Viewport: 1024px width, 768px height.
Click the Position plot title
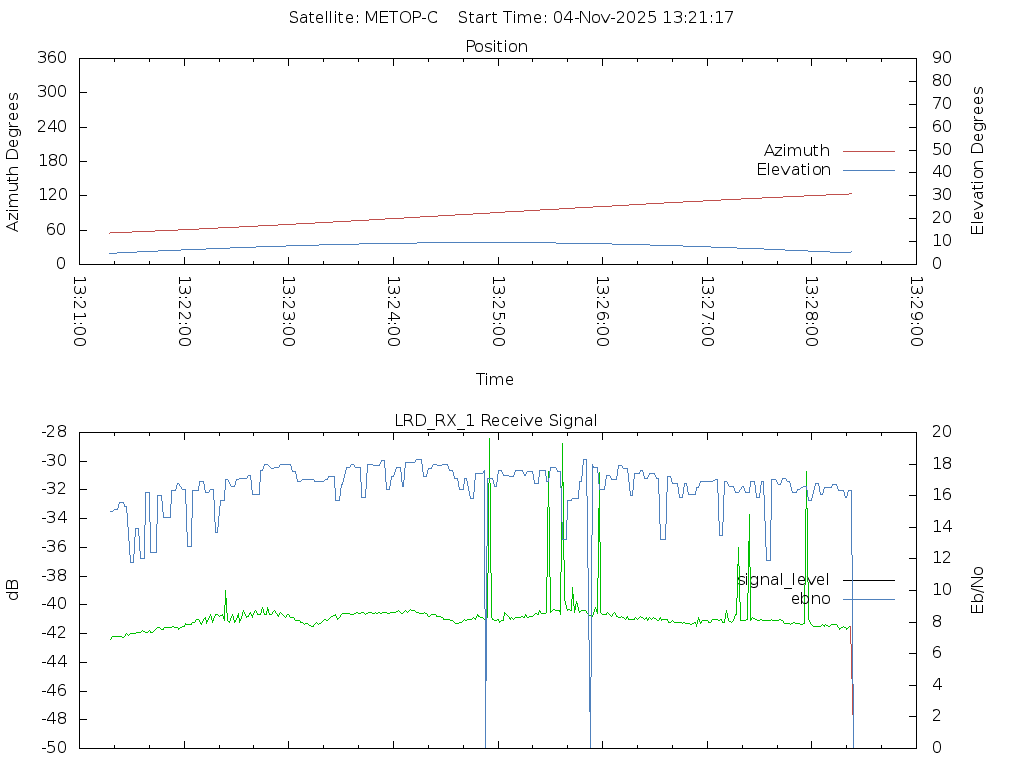497,47
